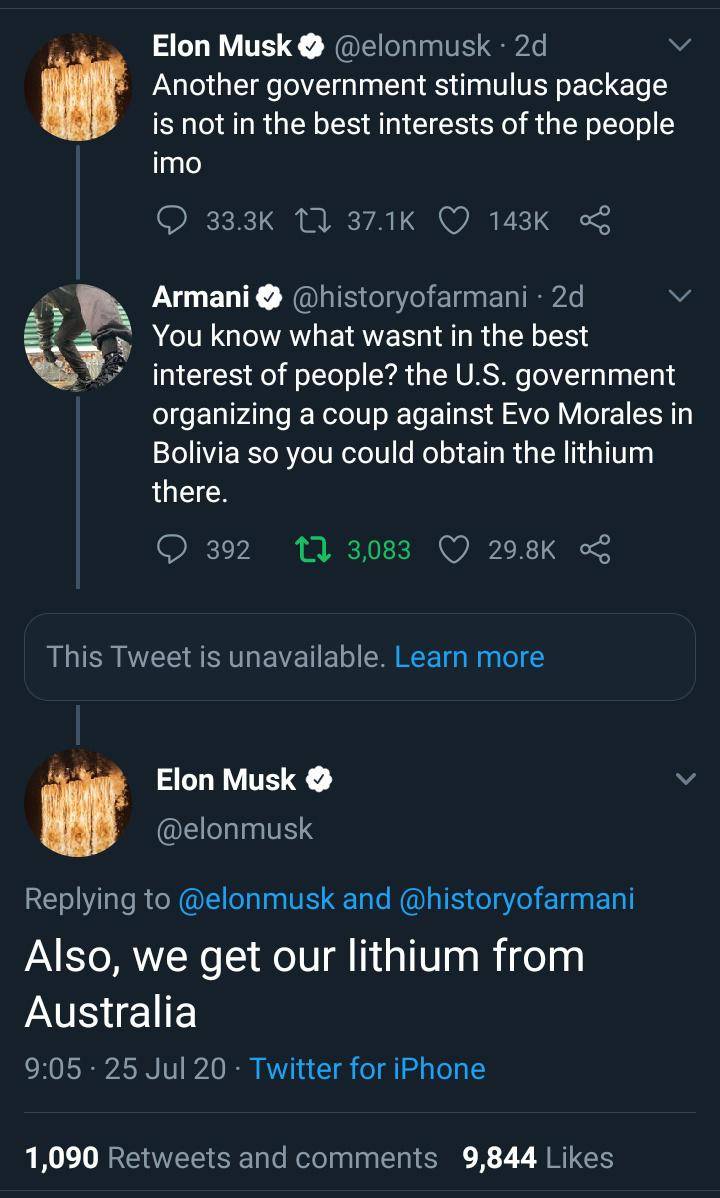Share Elon's stimulus package tweet

coord(594,220)
